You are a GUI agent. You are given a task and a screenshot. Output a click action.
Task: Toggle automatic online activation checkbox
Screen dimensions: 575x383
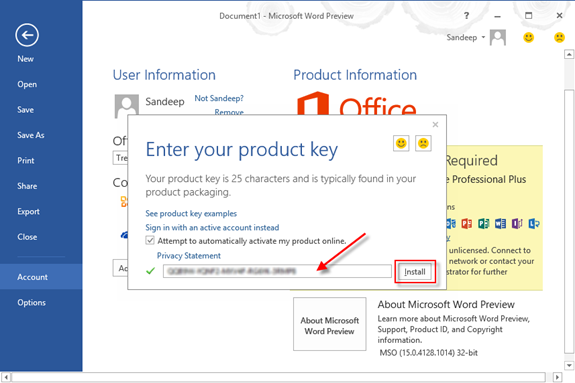150,241
